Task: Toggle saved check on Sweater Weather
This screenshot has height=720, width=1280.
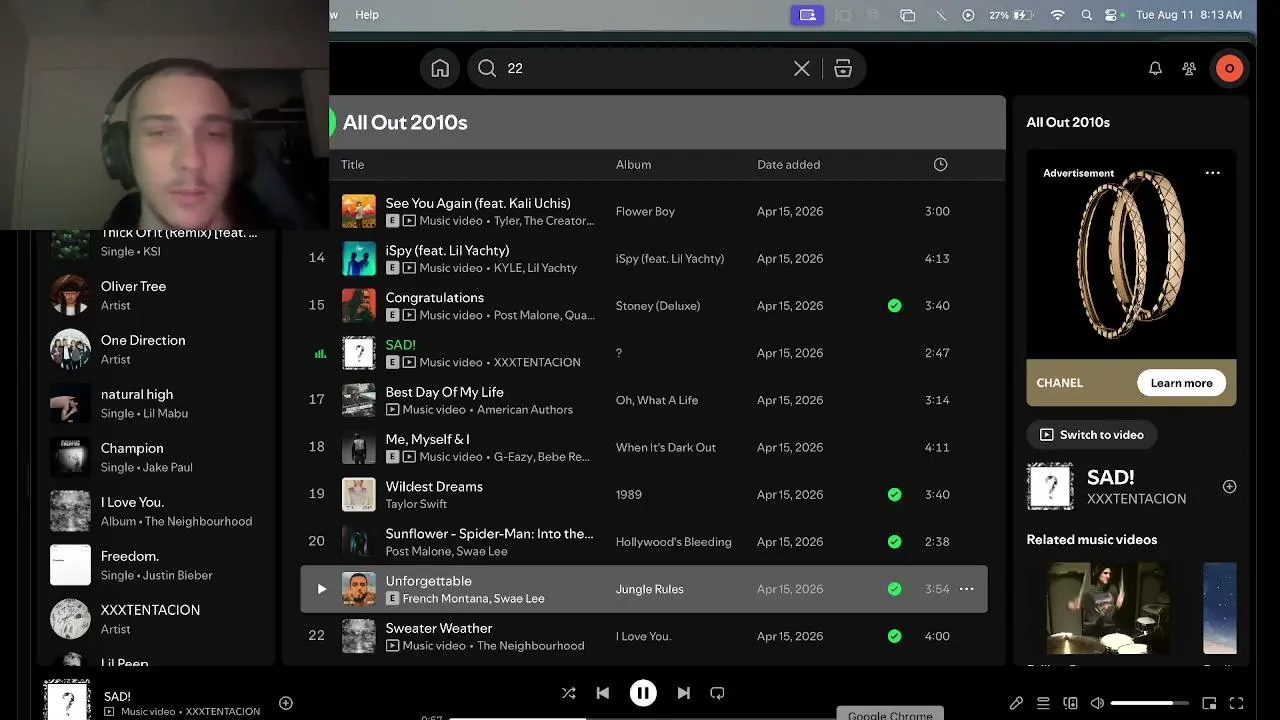Action: click(894, 636)
